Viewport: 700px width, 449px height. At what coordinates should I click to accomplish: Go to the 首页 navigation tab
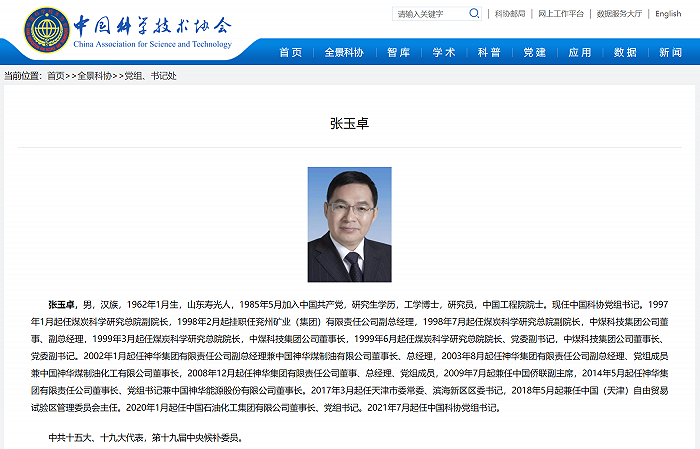tap(291, 52)
